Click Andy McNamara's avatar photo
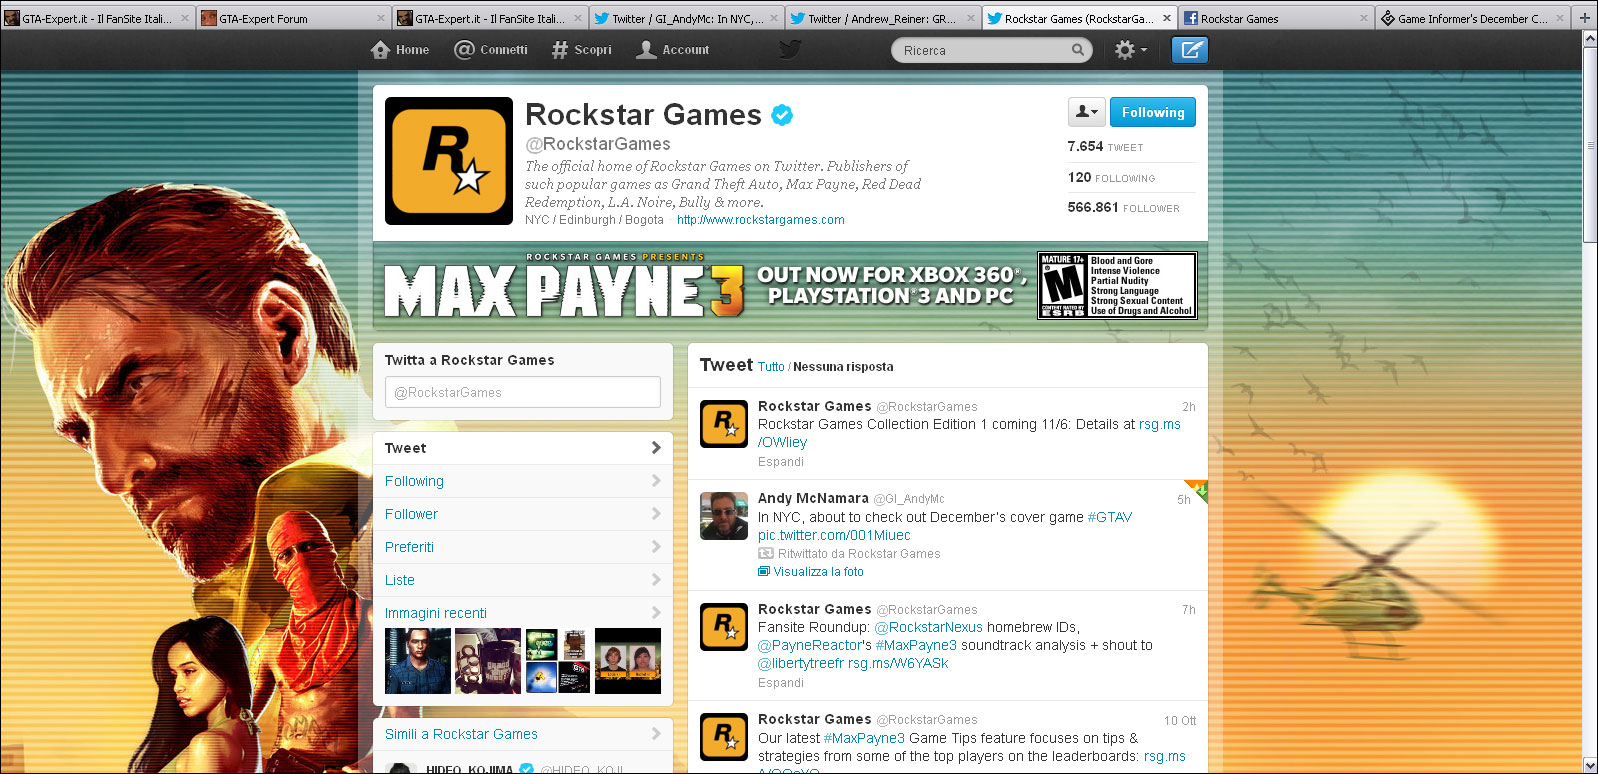 point(724,516)
